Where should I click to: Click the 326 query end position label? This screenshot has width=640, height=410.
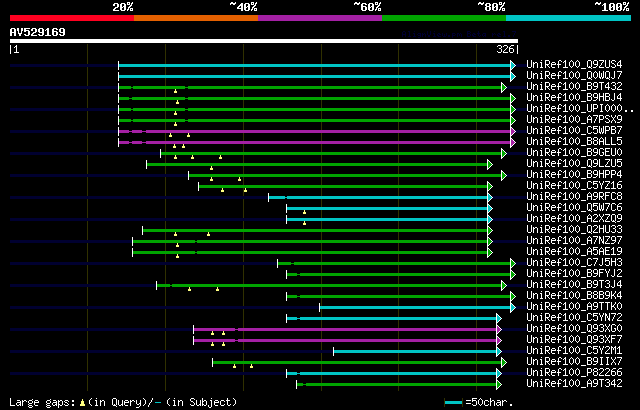point(505,49)
